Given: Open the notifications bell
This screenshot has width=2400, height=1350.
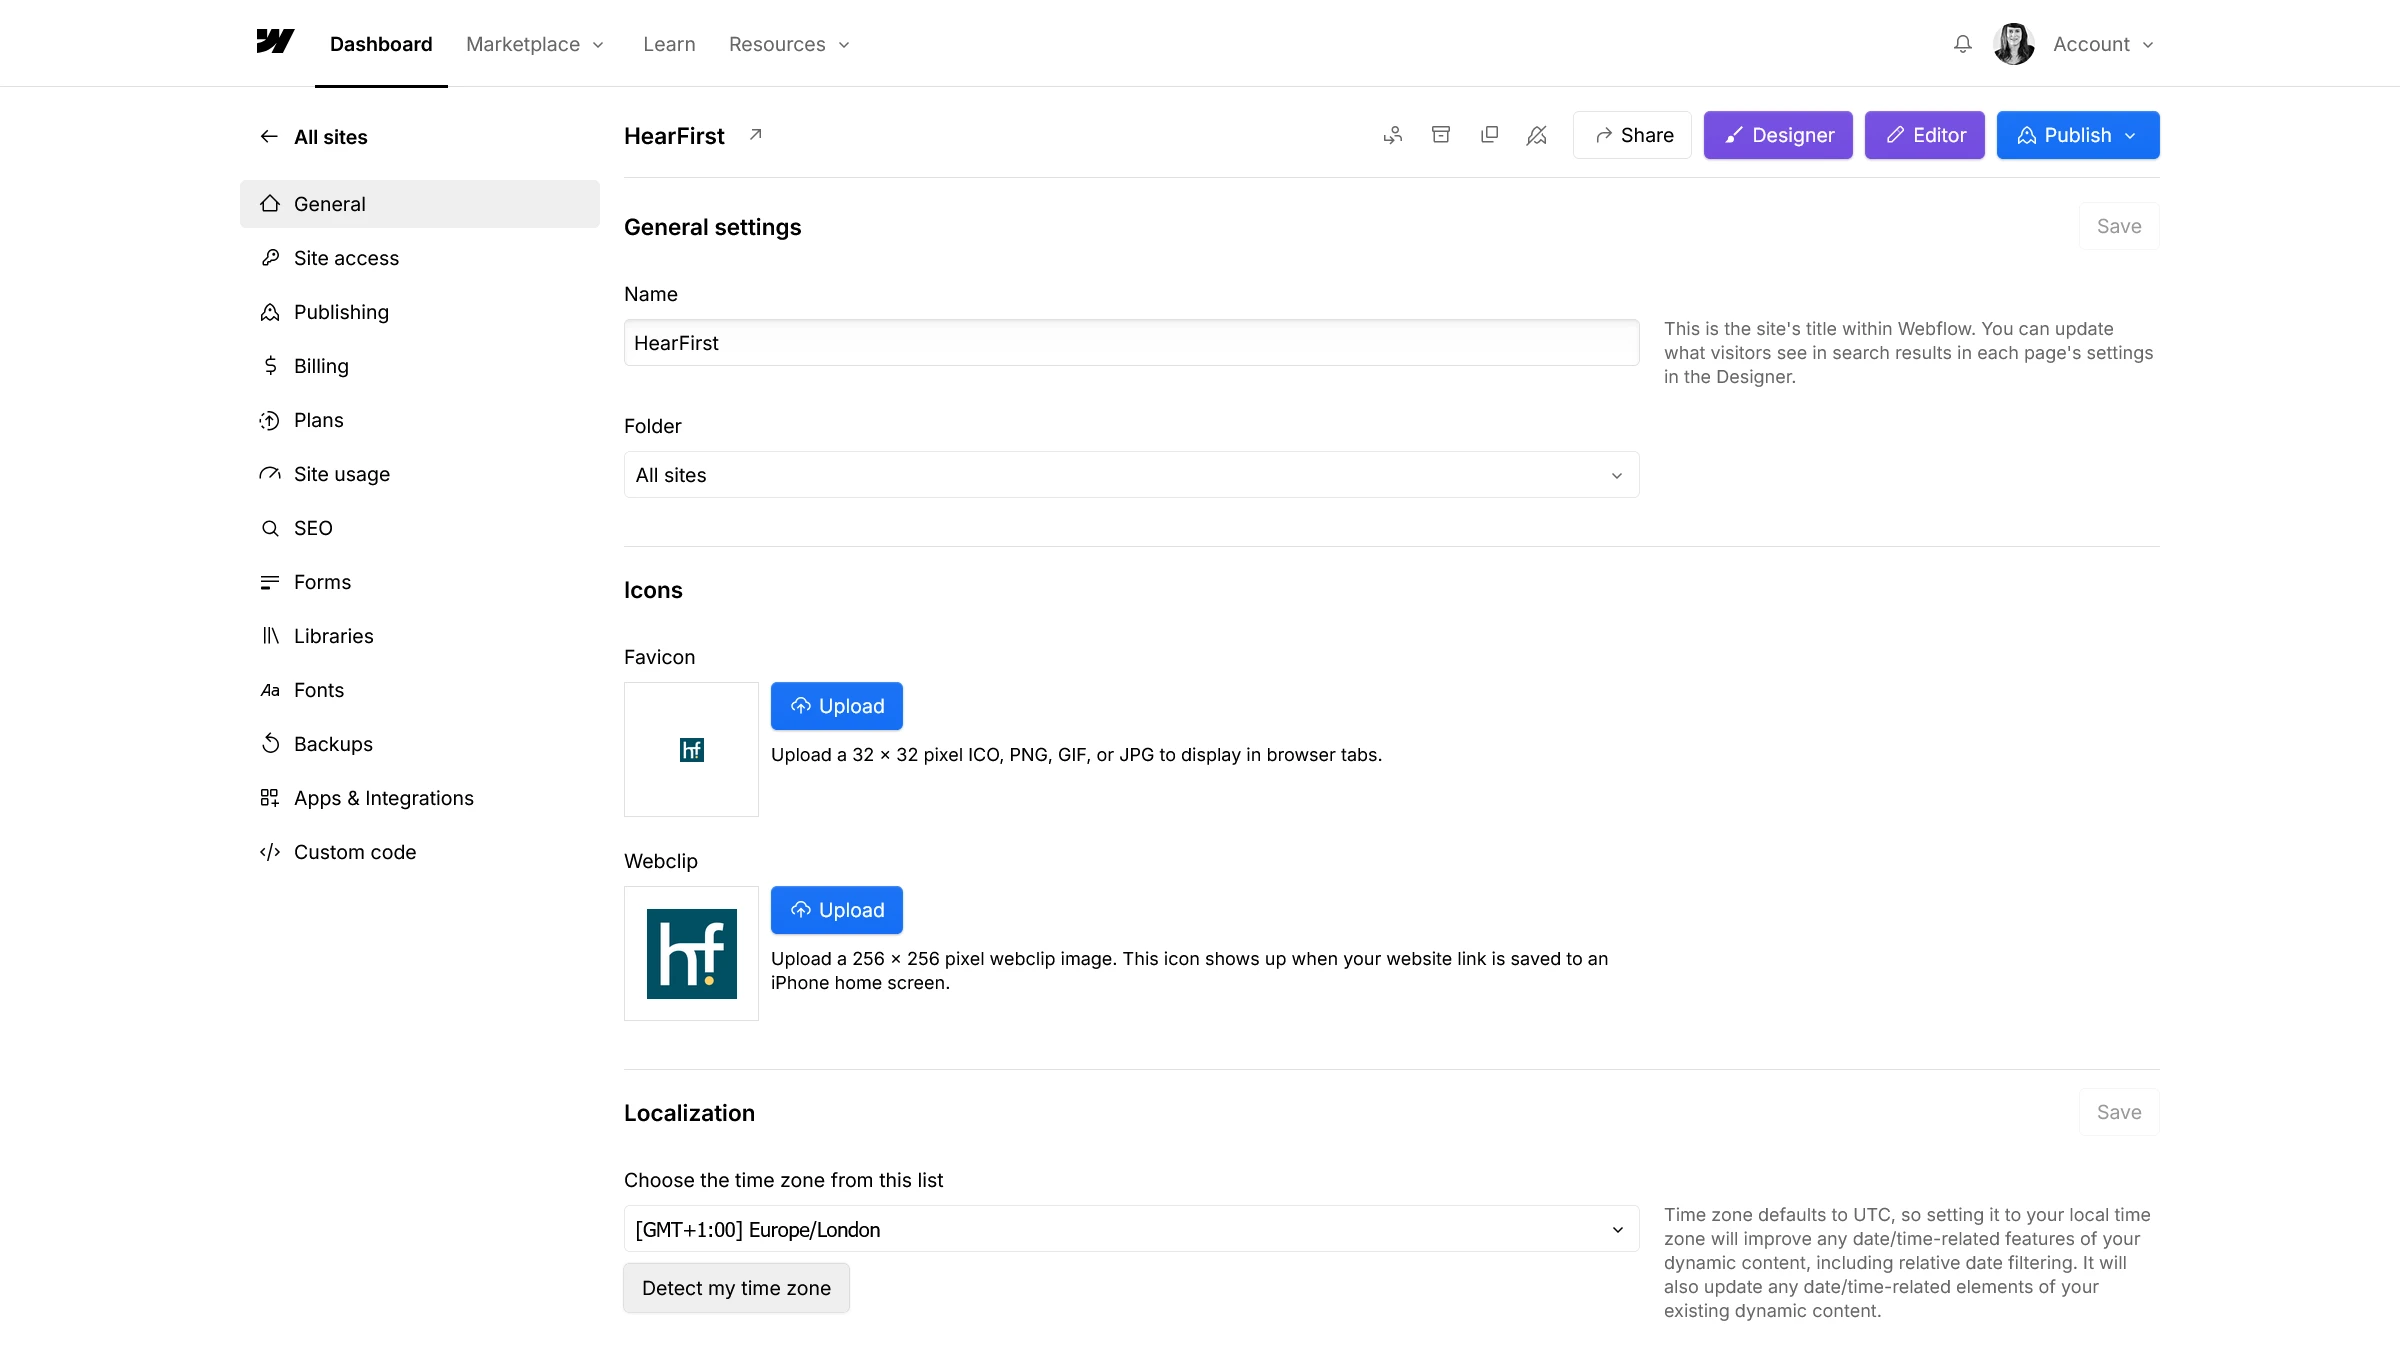Looking at the screenshot, I should tap(1962, 44).
